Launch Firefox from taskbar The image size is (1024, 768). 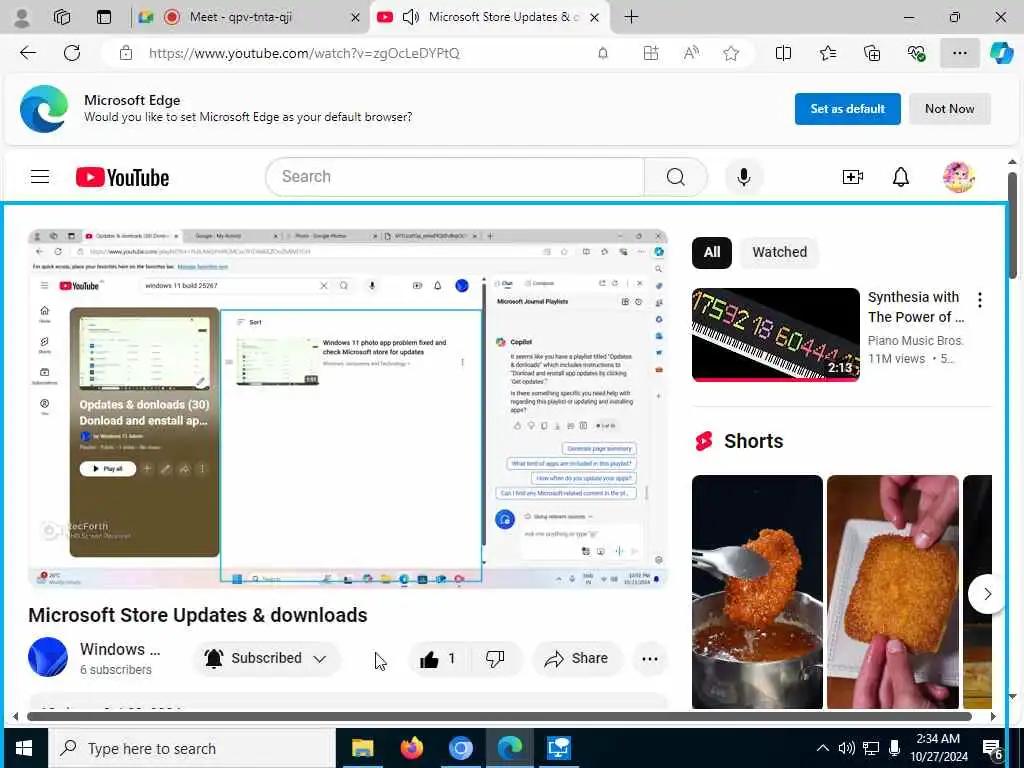[411, 748]
